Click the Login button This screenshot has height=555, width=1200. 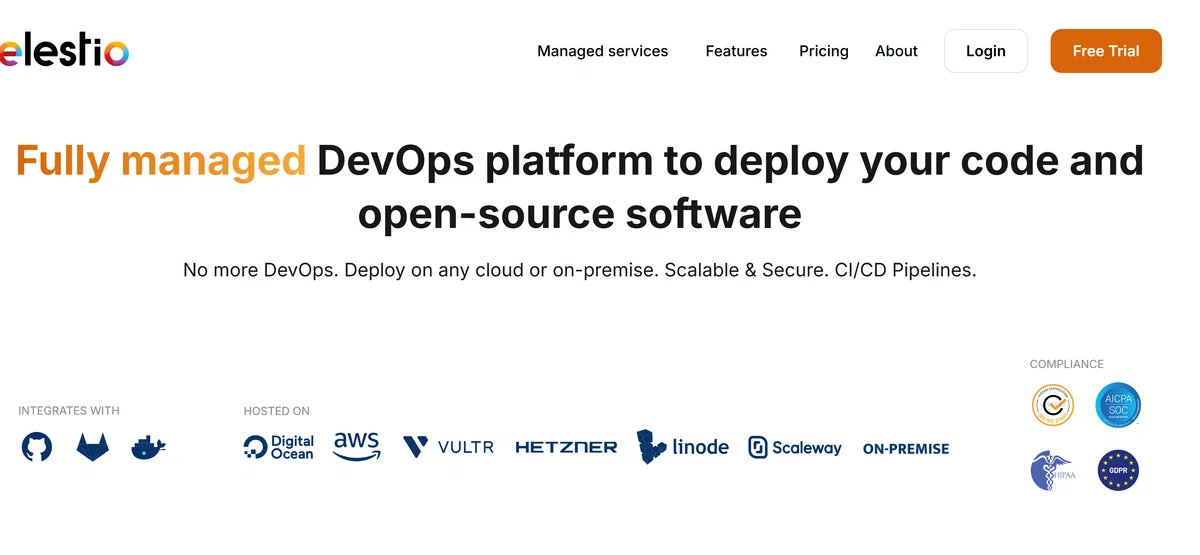[986, 51]
